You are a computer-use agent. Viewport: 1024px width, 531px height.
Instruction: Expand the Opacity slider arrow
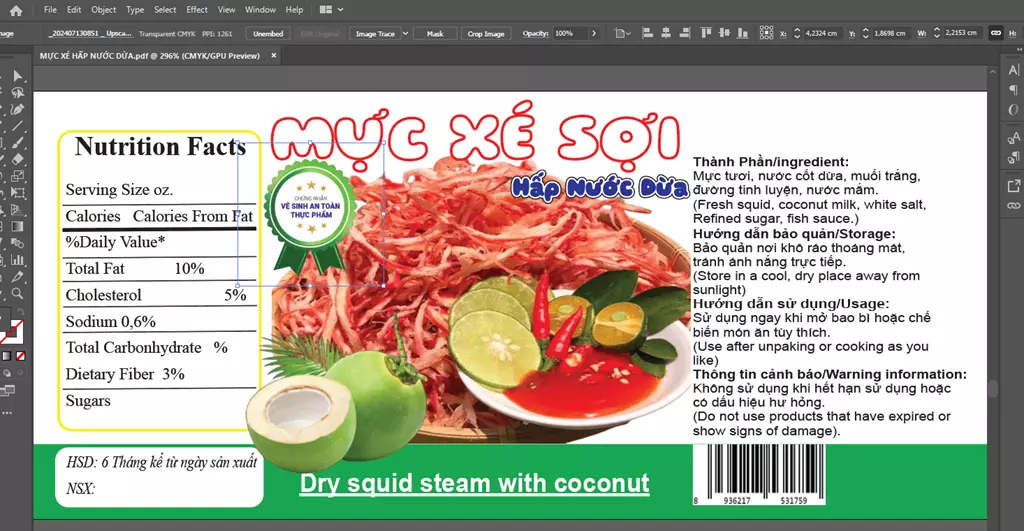(x=594, y=33)
